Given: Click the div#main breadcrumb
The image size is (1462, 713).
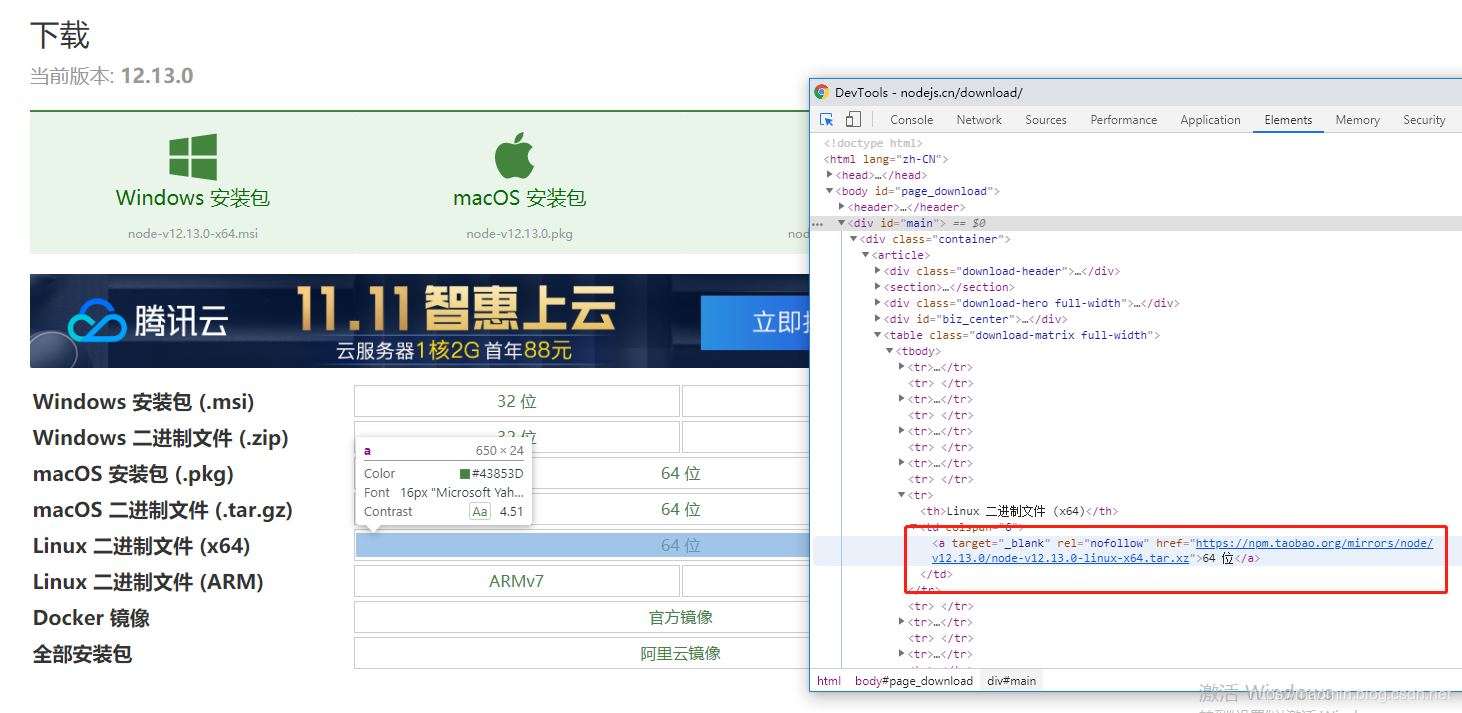Looking at the screenshot, I should click(x=1012, y=681).
